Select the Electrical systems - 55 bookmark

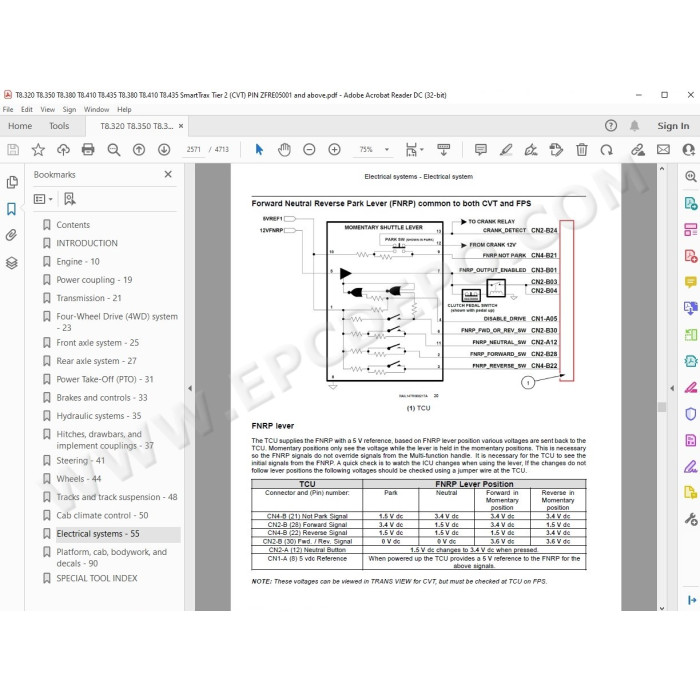pyautogui.click(x=98, y=534)
